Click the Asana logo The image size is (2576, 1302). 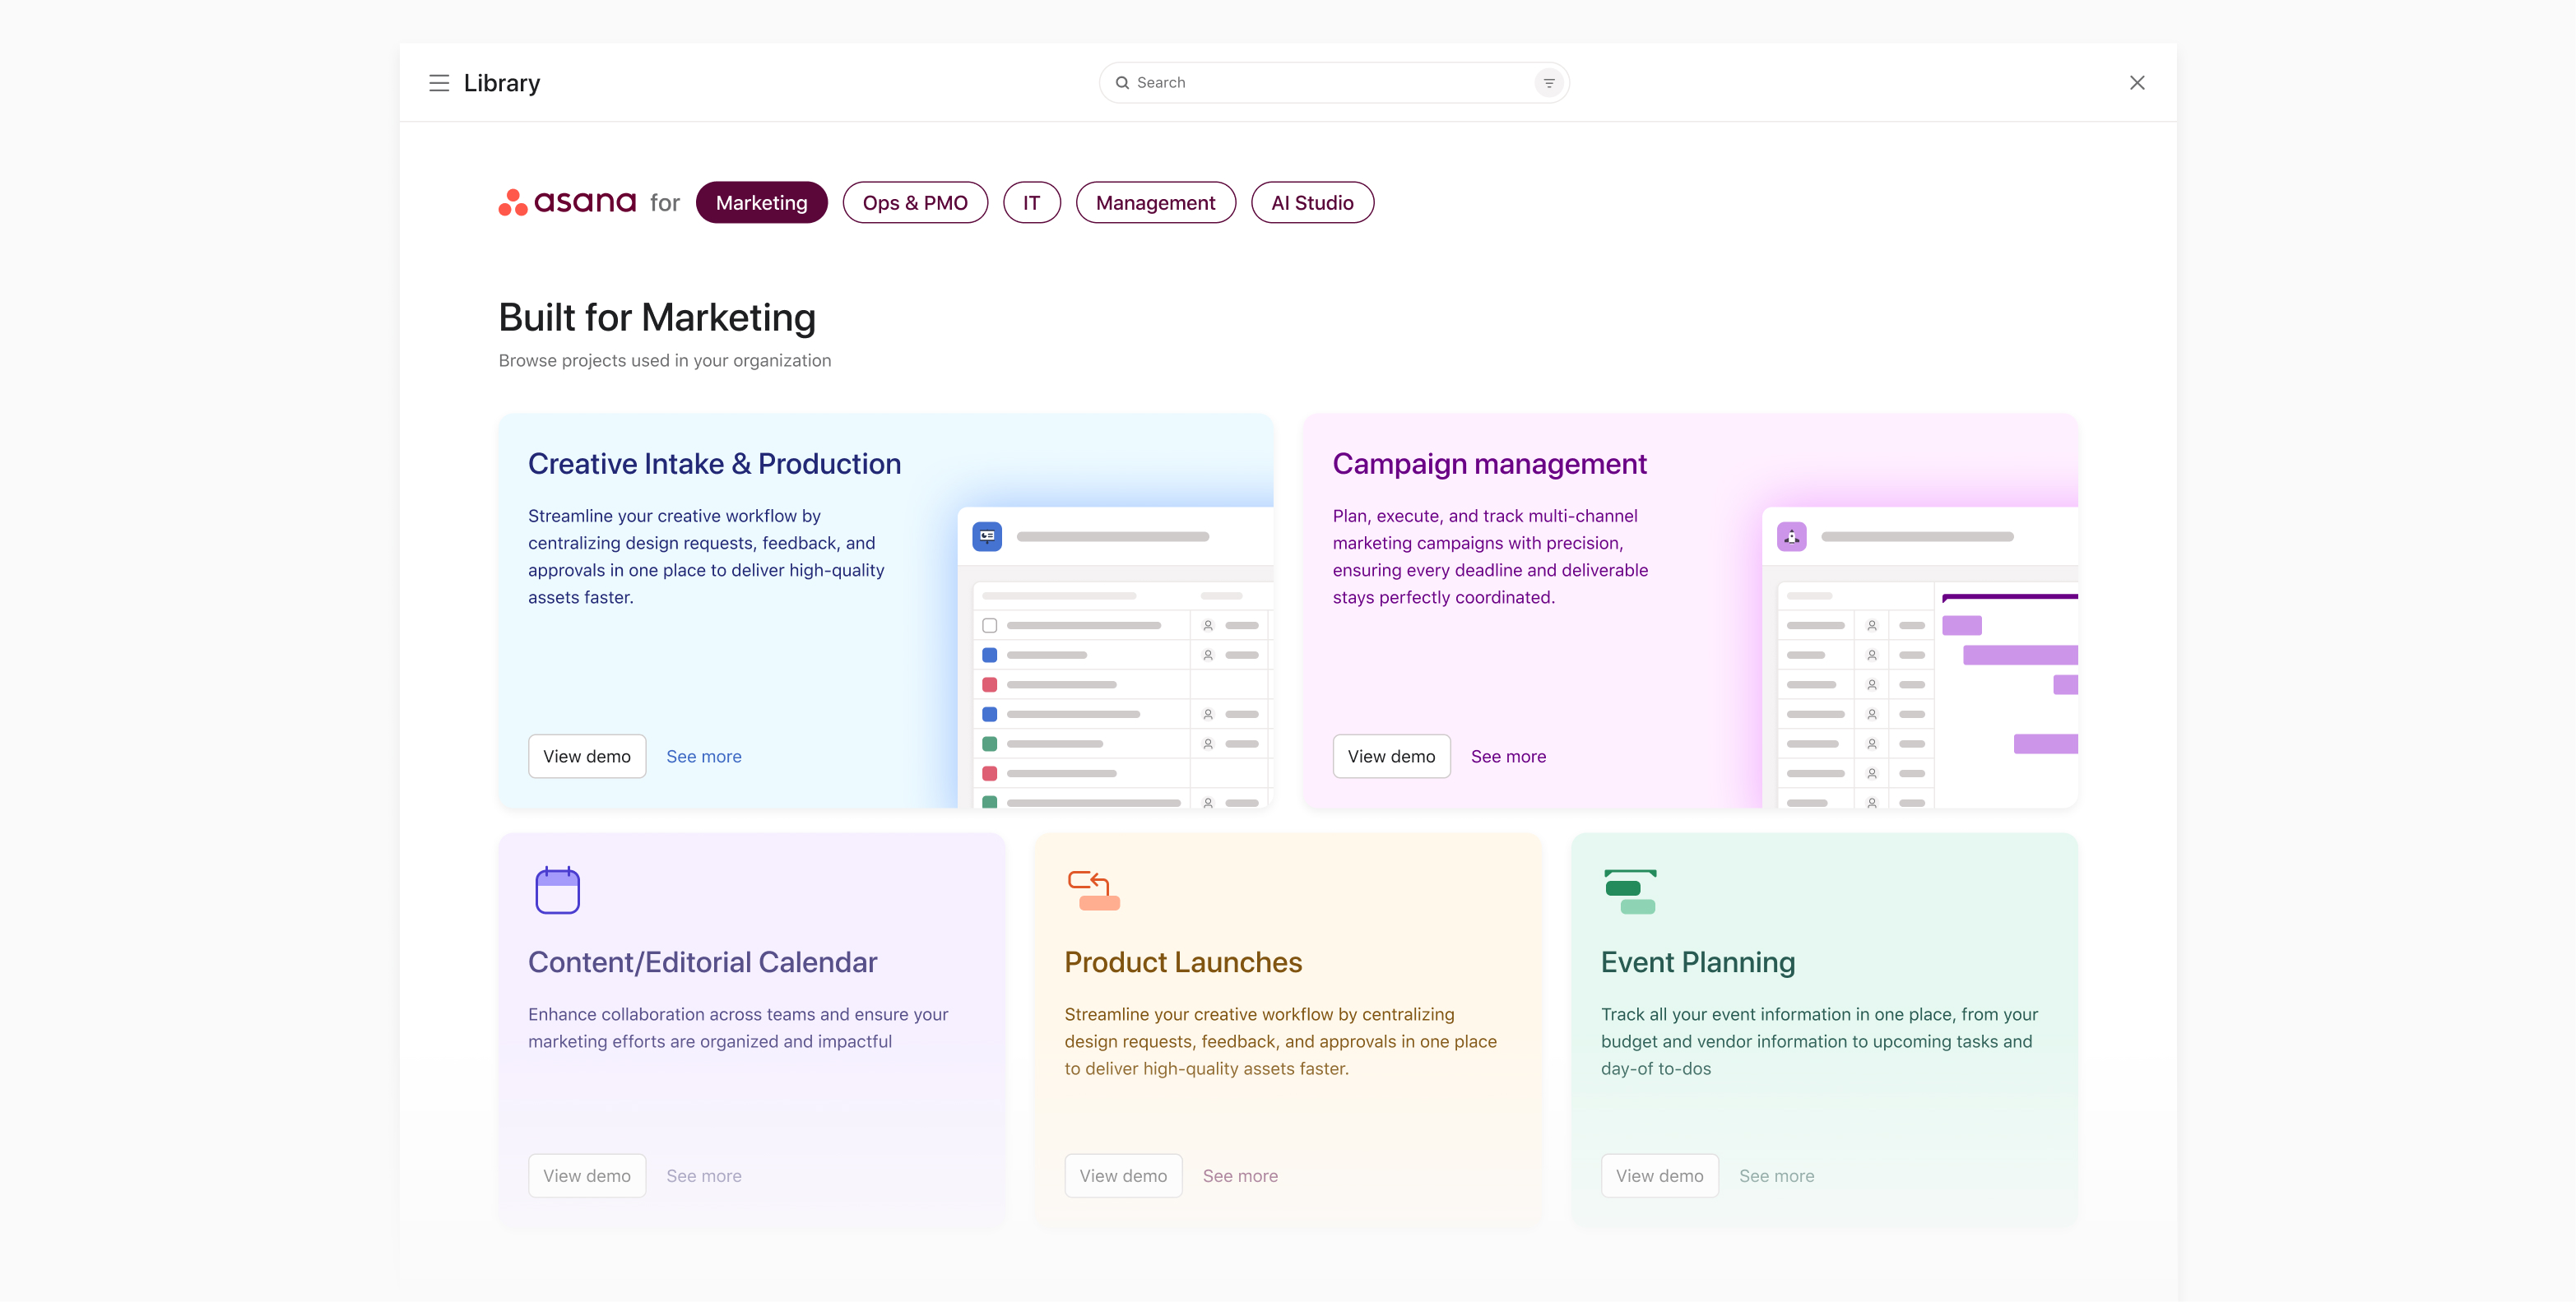568,203
